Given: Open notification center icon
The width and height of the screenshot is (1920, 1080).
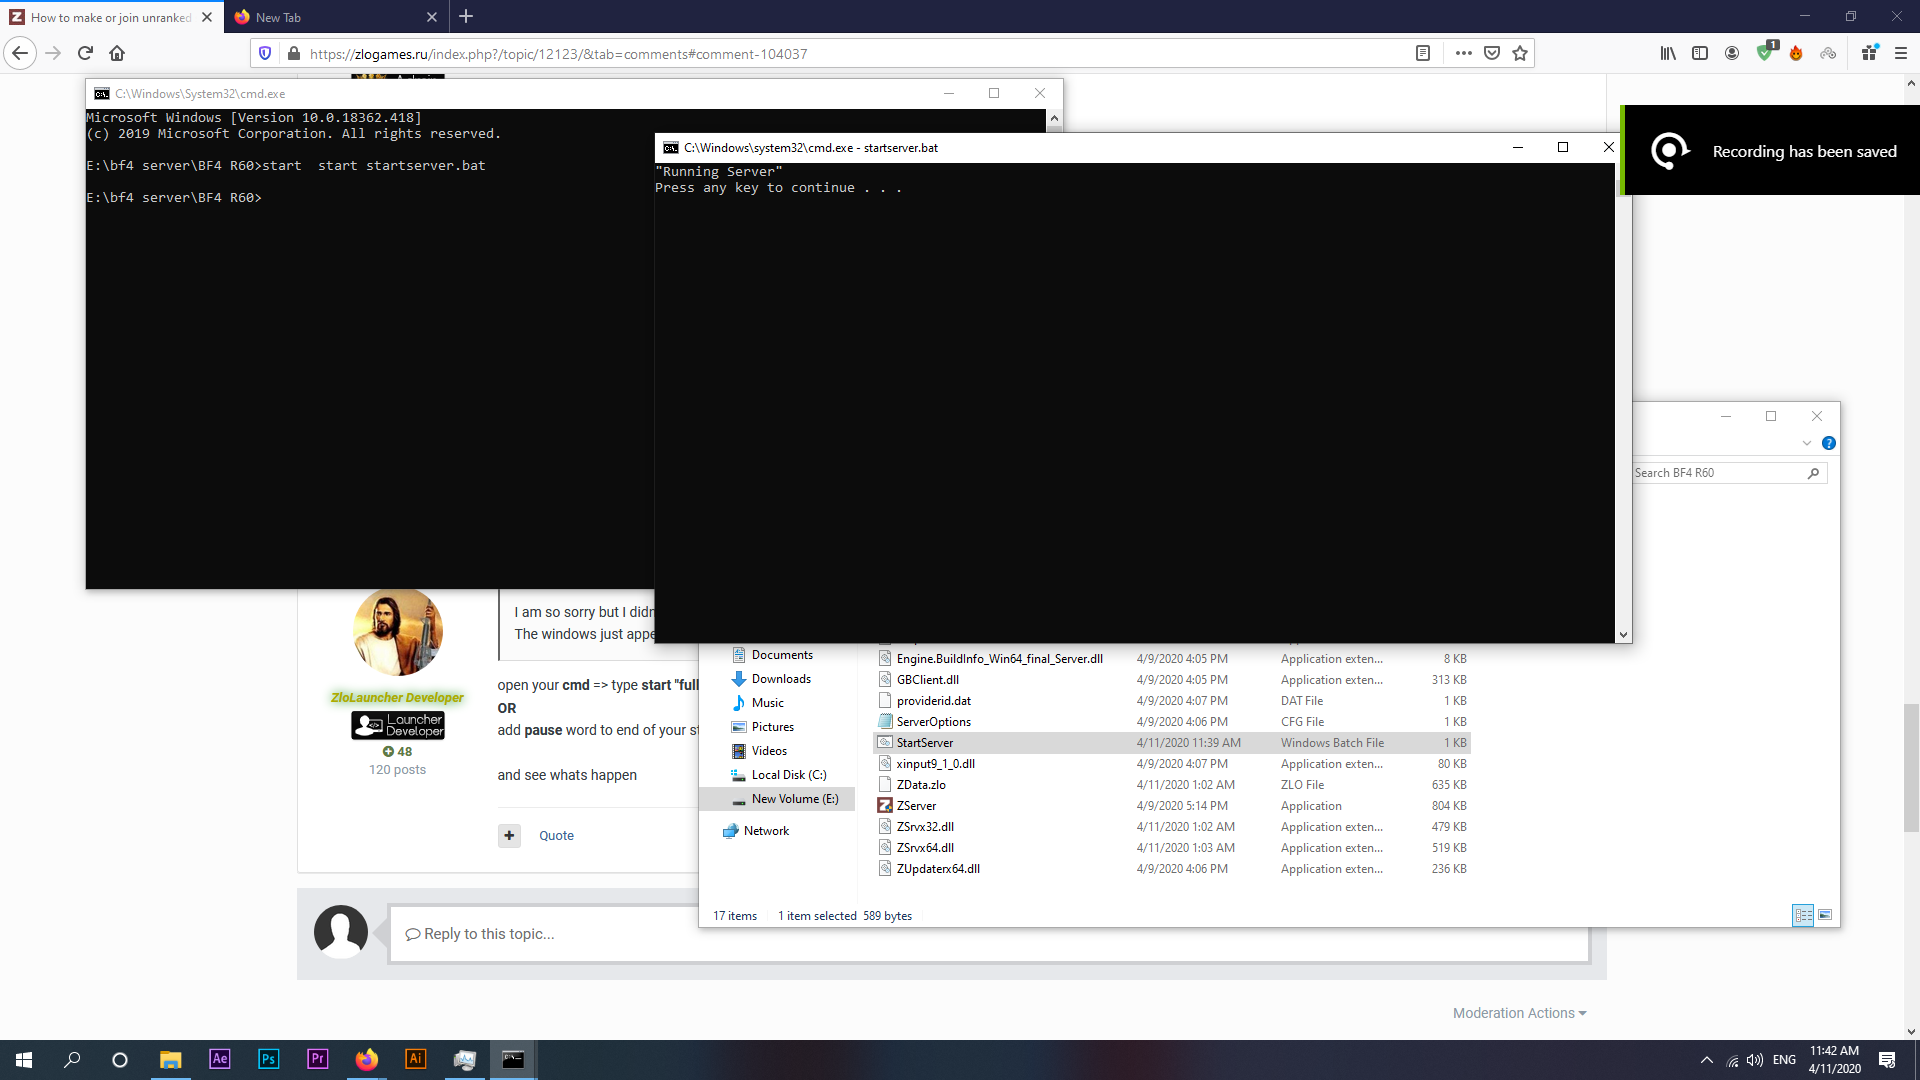Looking at the screenshot, I should pos(1887,1060).
